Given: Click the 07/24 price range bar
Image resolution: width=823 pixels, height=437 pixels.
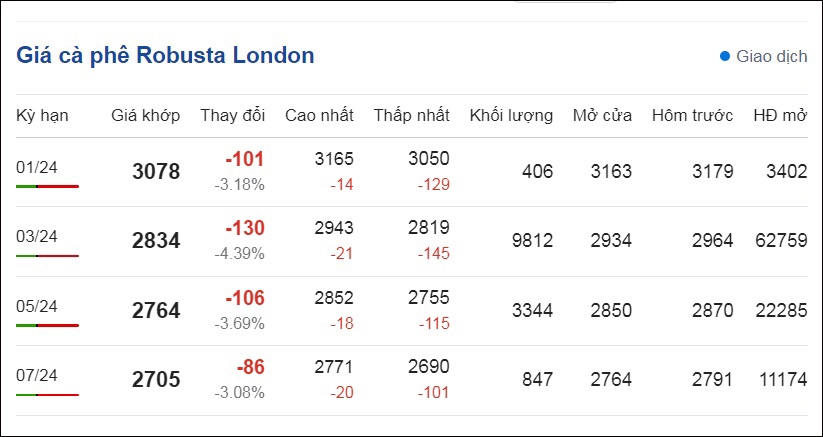Looking at the screenshot, I should tap(47, 395).
